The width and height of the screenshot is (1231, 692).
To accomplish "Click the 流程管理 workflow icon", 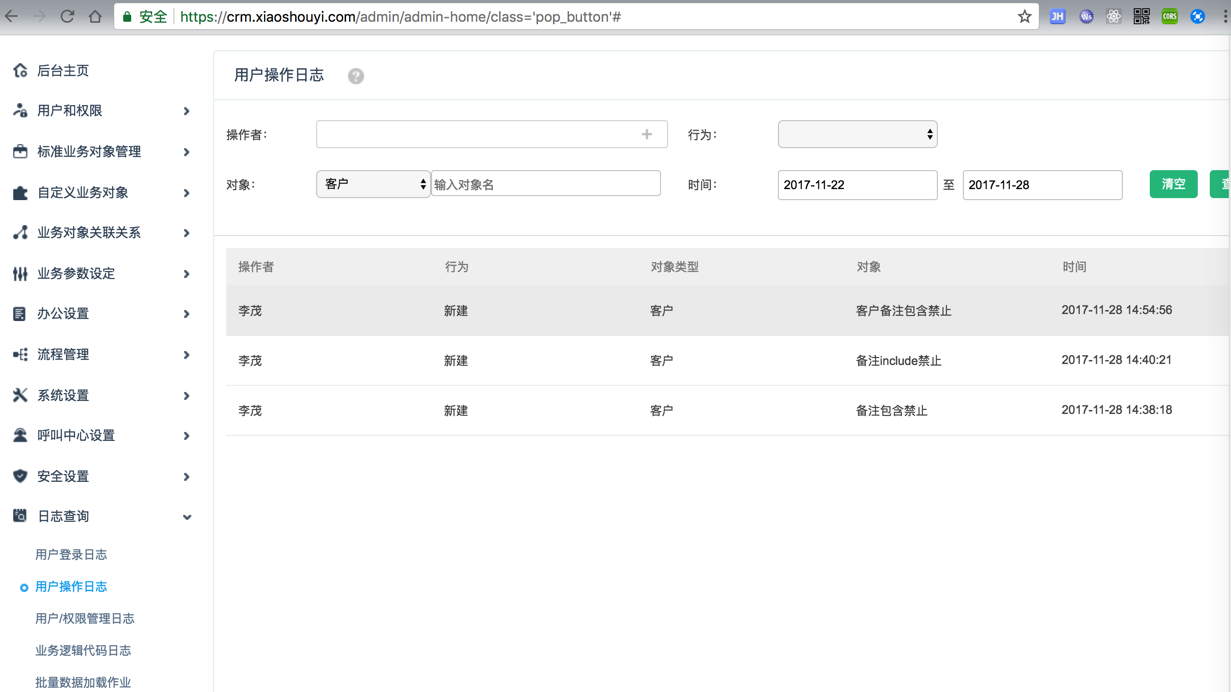I will (x=20, y=355).
